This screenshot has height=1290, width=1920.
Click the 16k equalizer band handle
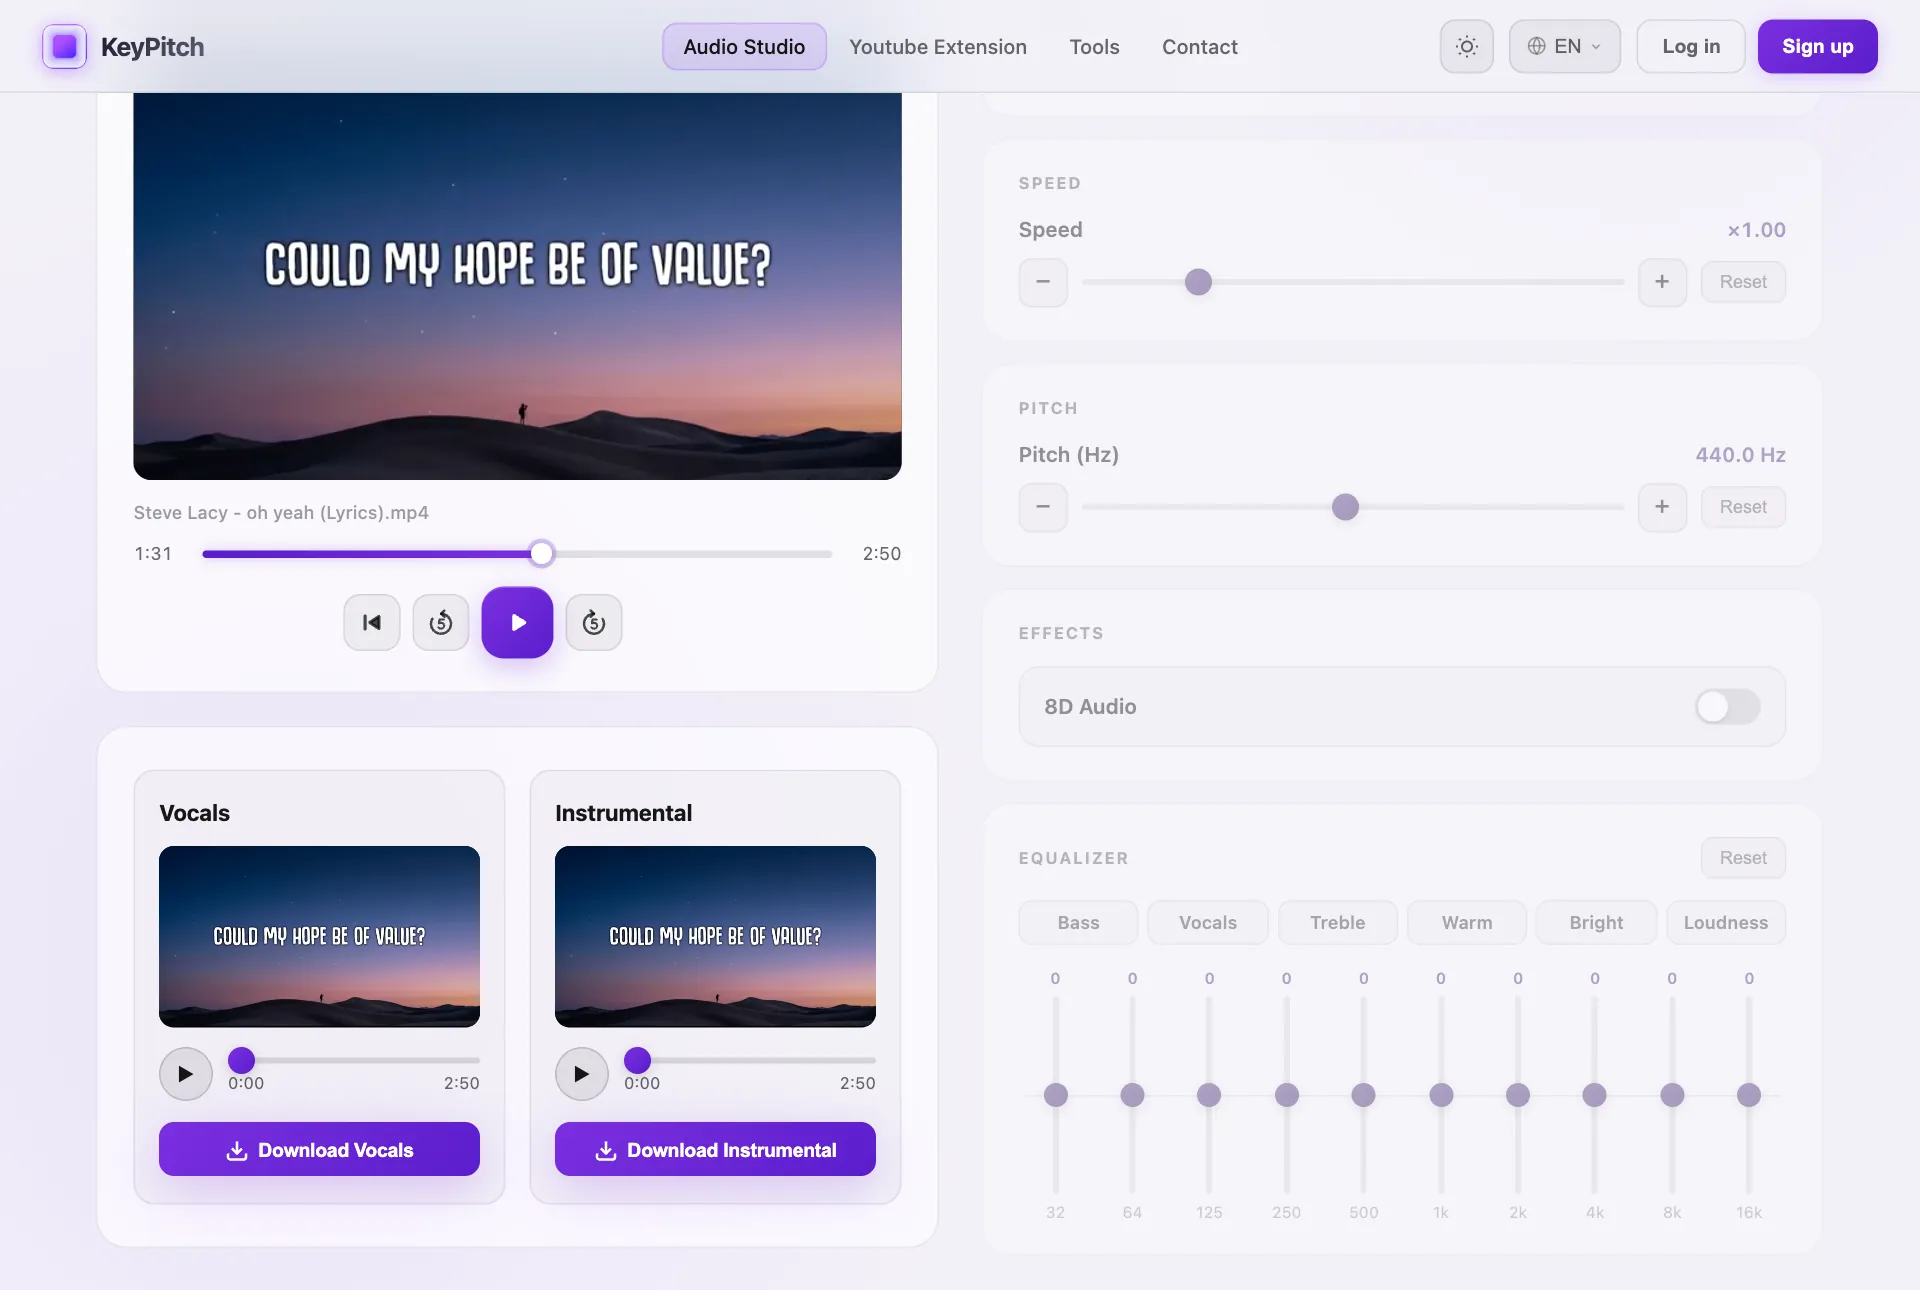click(x=1749, y=1095)
